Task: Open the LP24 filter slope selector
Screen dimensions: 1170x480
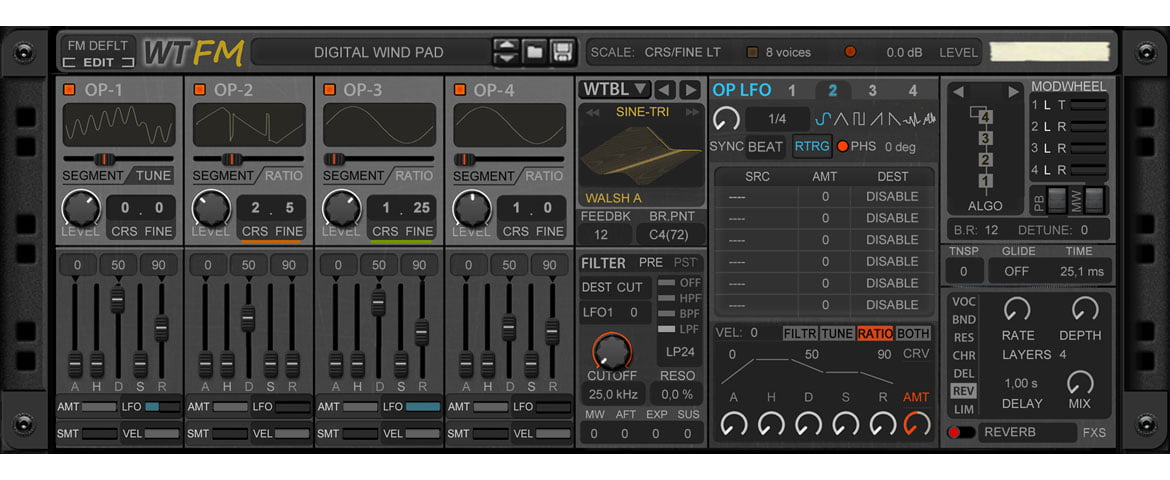Action: (679, 352)
